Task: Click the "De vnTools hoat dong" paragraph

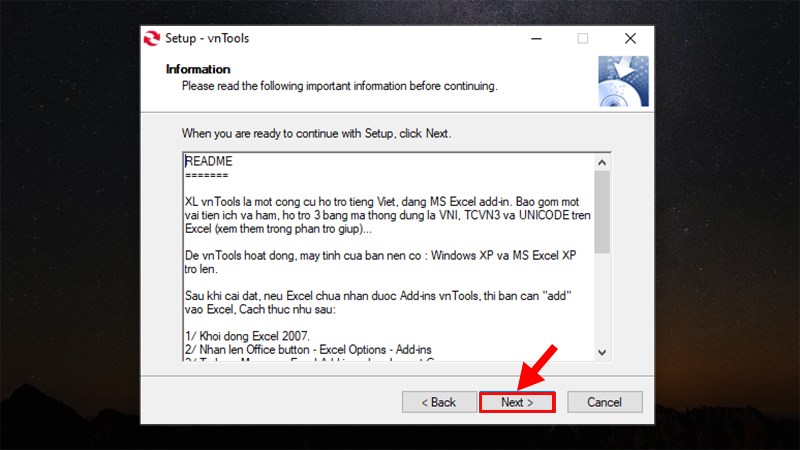Action: pos(380,262)
